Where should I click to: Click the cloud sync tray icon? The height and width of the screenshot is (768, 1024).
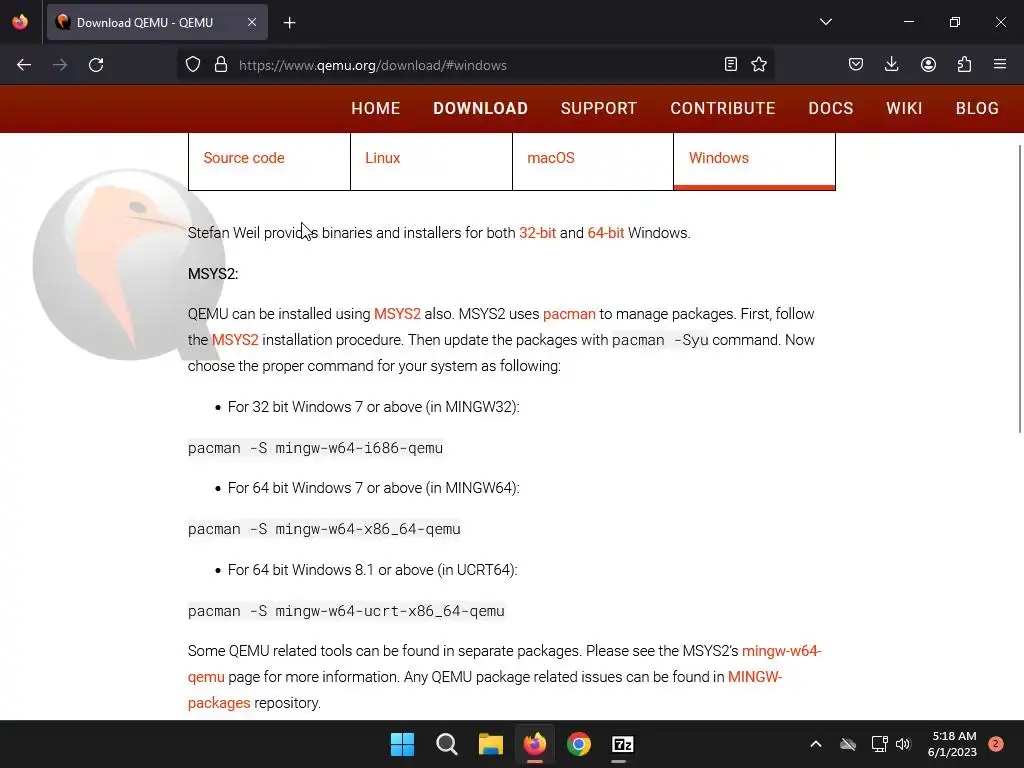tap(848, 744)
